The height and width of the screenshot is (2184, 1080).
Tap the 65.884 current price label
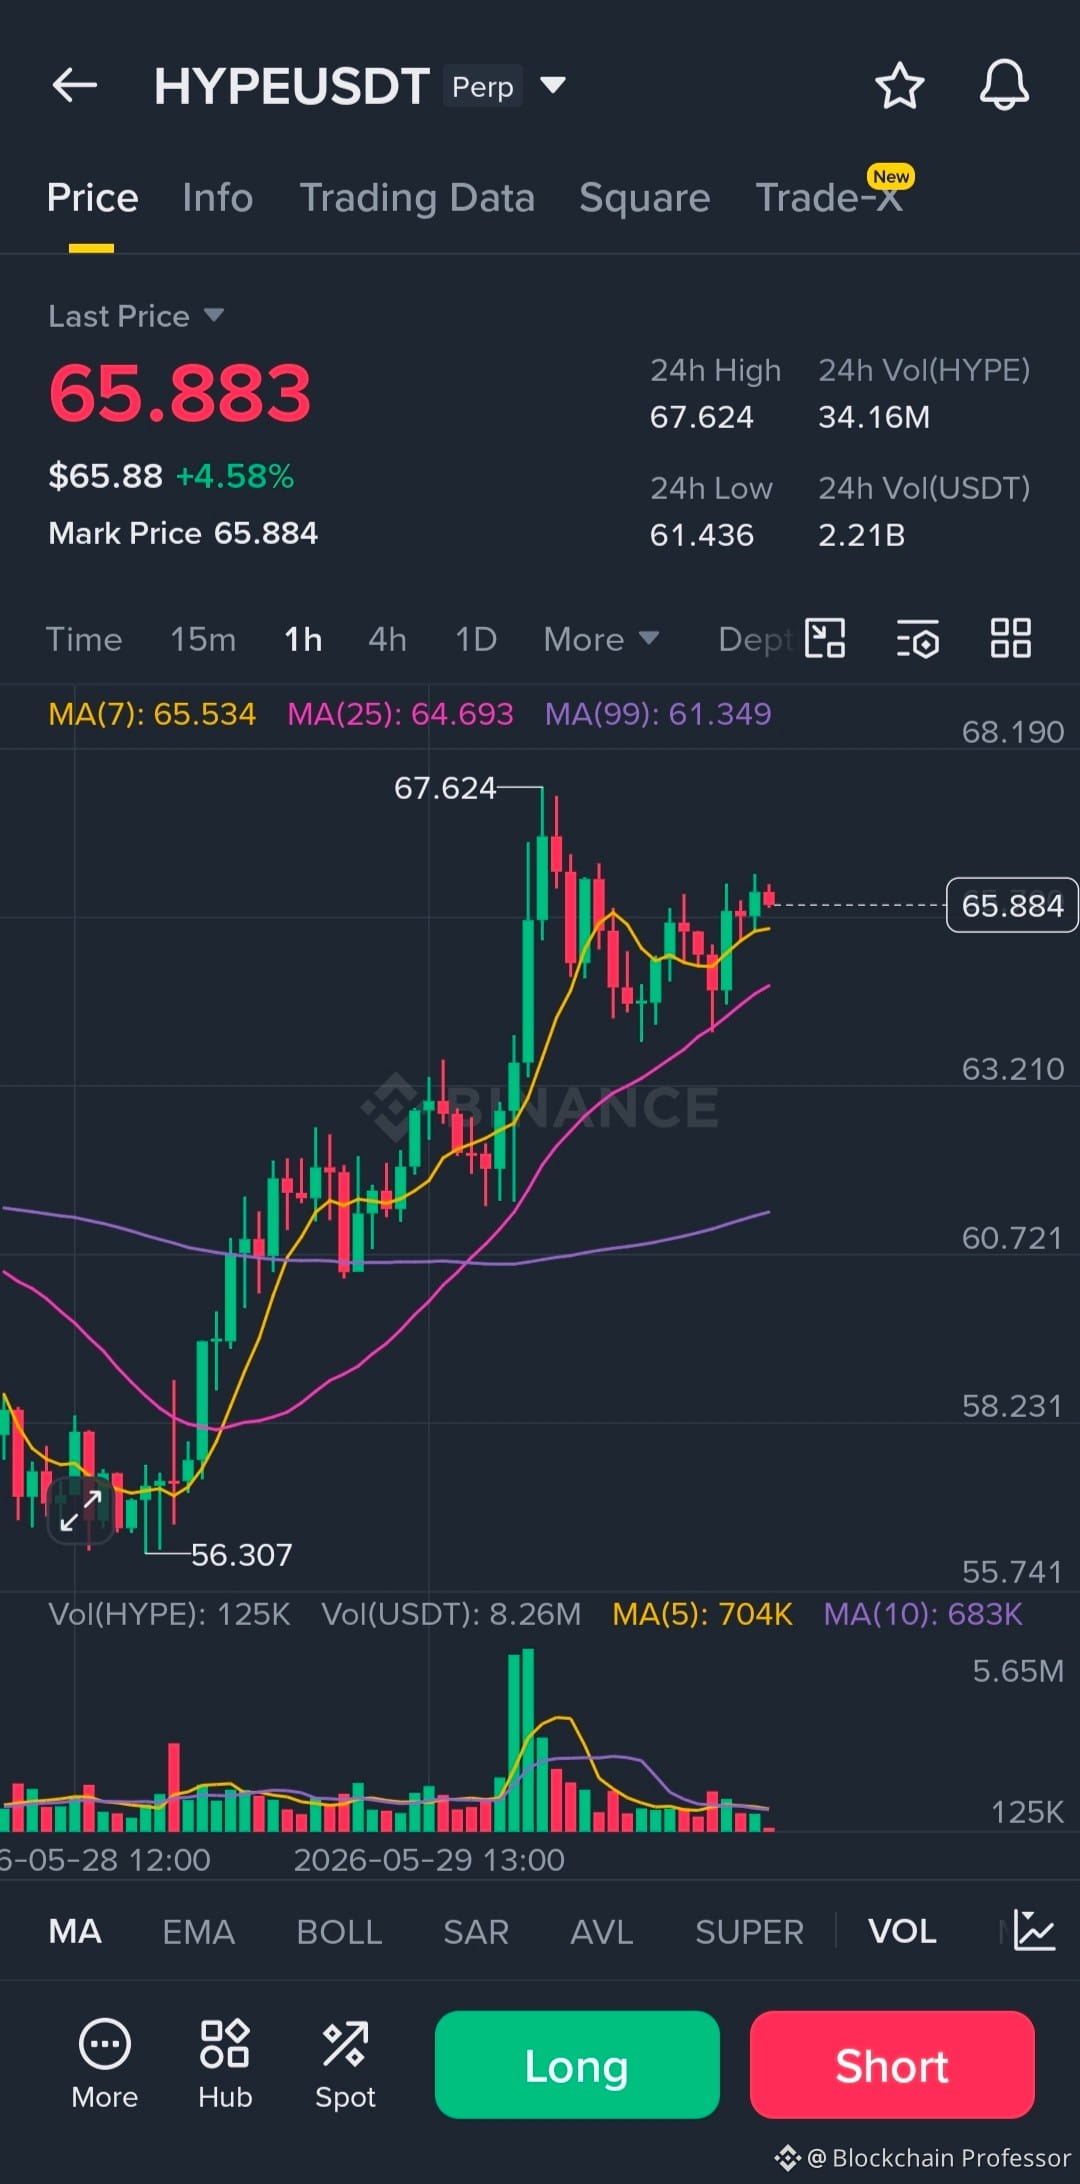[x=1012, y=905]
